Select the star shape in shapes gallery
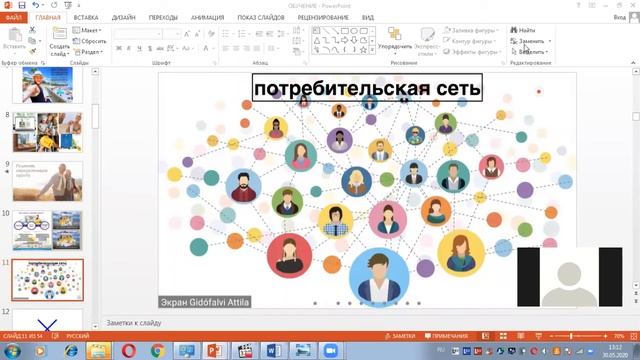 (363, 50)
